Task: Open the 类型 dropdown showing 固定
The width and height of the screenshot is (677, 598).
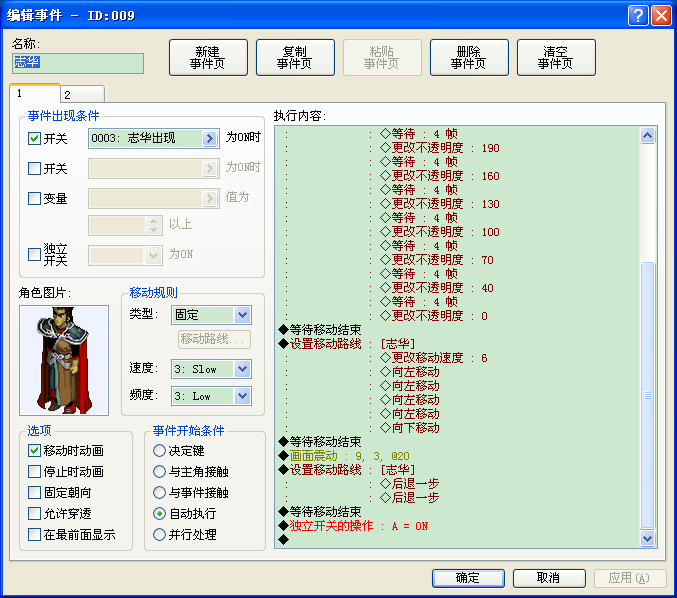Action: point(211,315)
